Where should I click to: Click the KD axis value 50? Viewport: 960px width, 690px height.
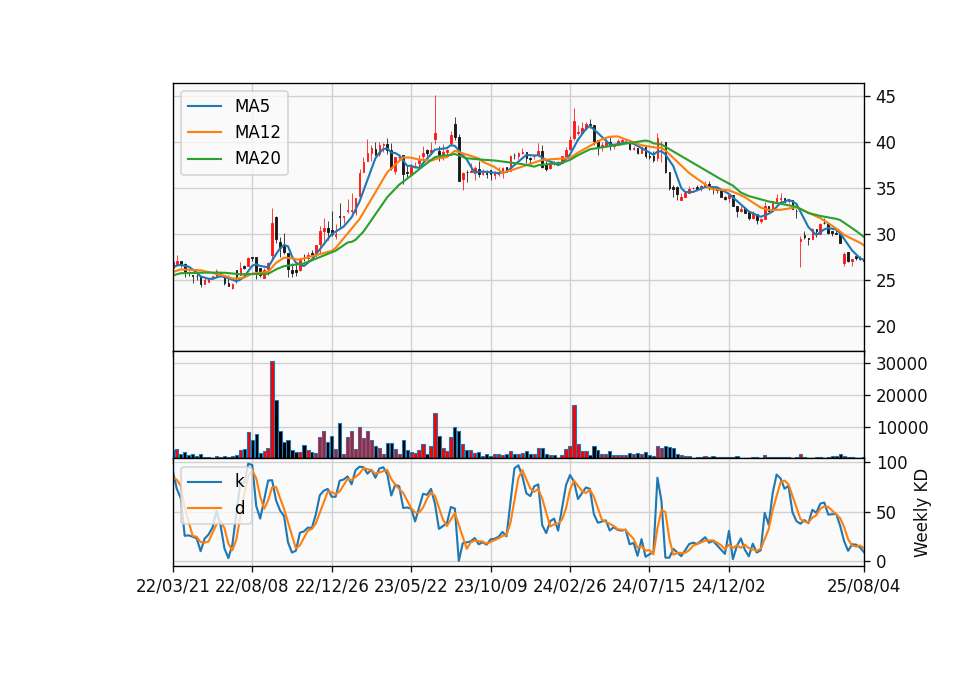tap(885, 512)
